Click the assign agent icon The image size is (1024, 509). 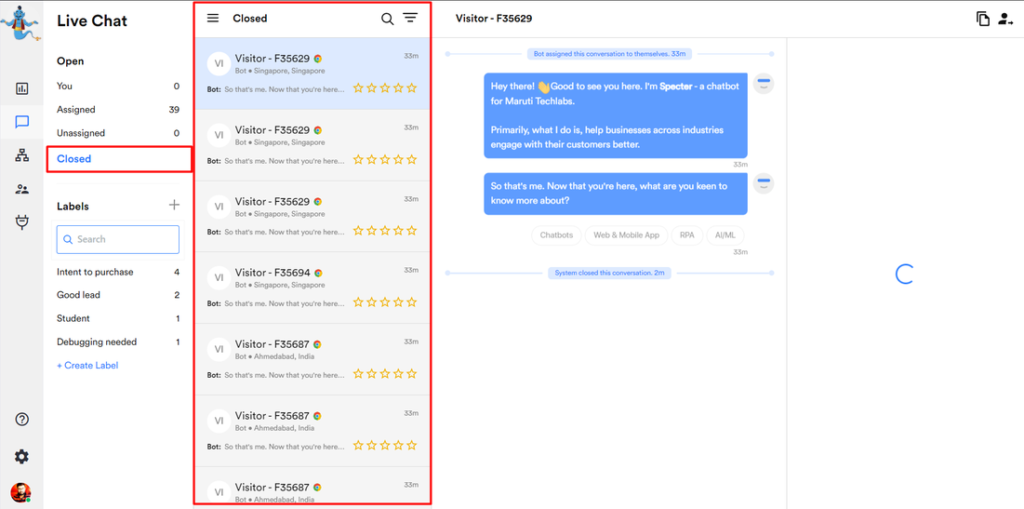pos(1005,19)
